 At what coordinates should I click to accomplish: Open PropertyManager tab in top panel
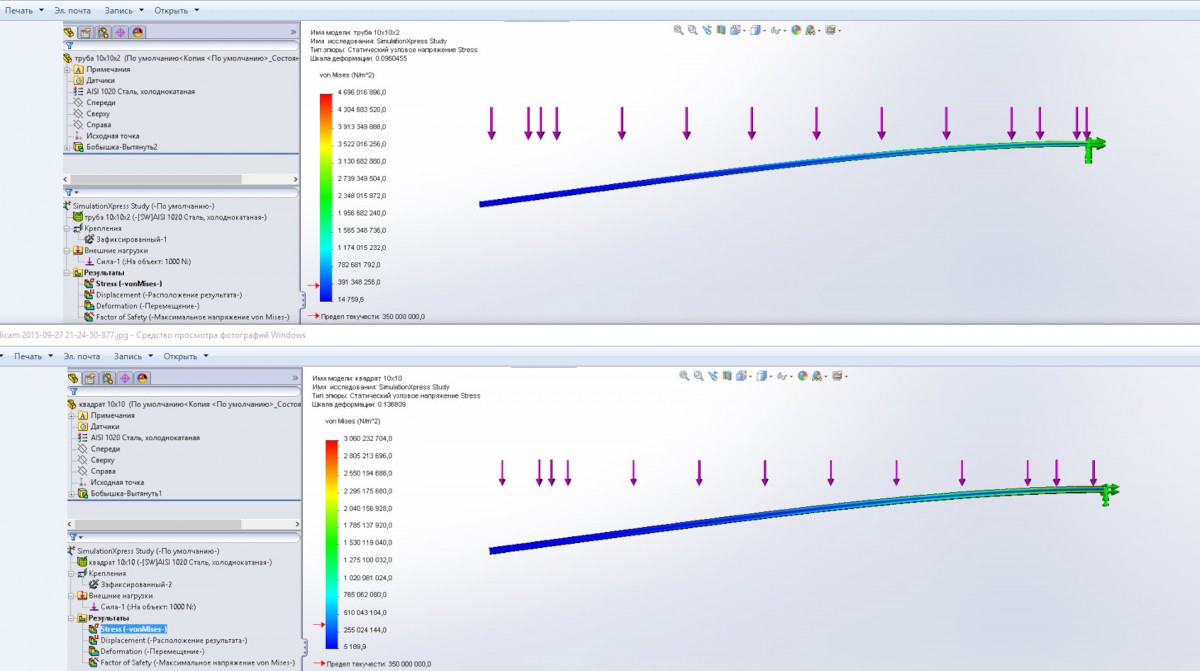(88, 32)
